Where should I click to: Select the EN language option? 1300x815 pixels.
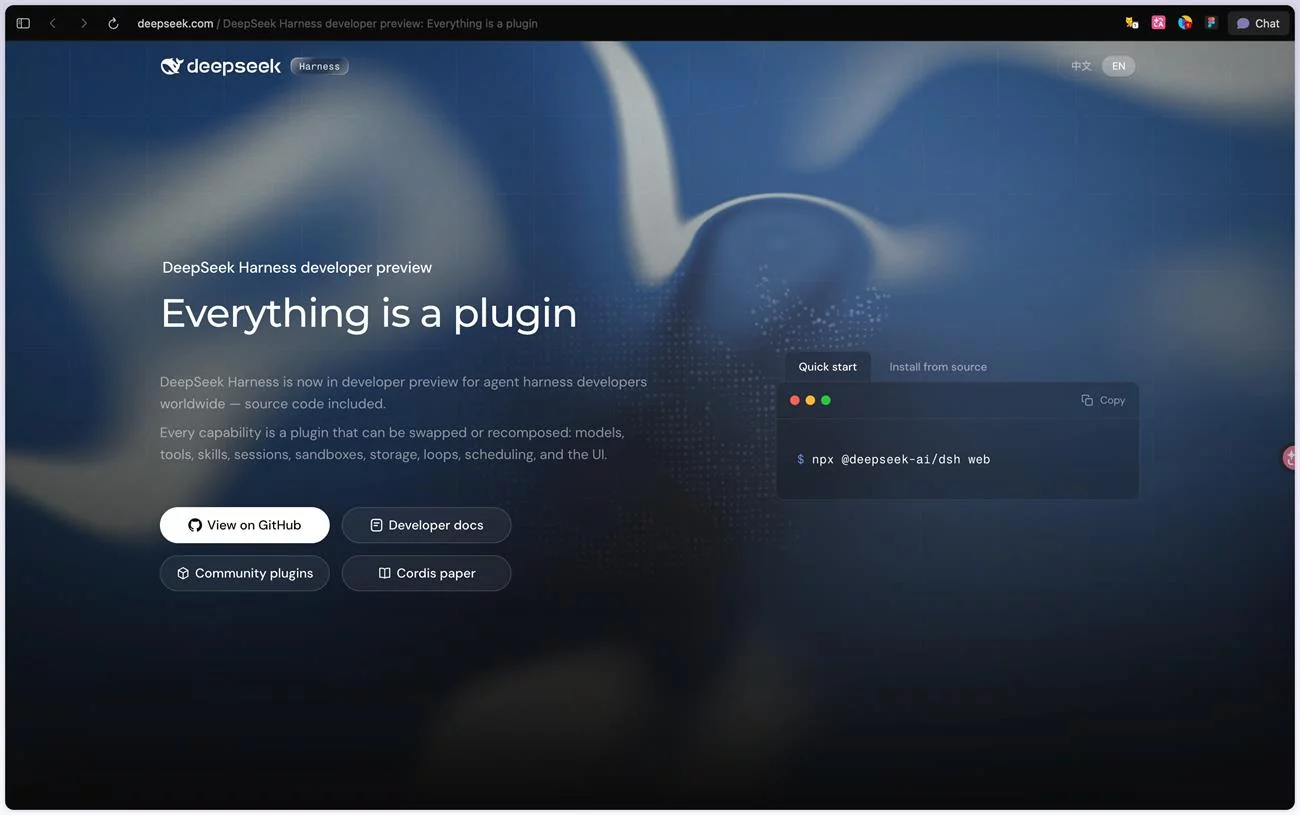click(x=1118, y=66)
